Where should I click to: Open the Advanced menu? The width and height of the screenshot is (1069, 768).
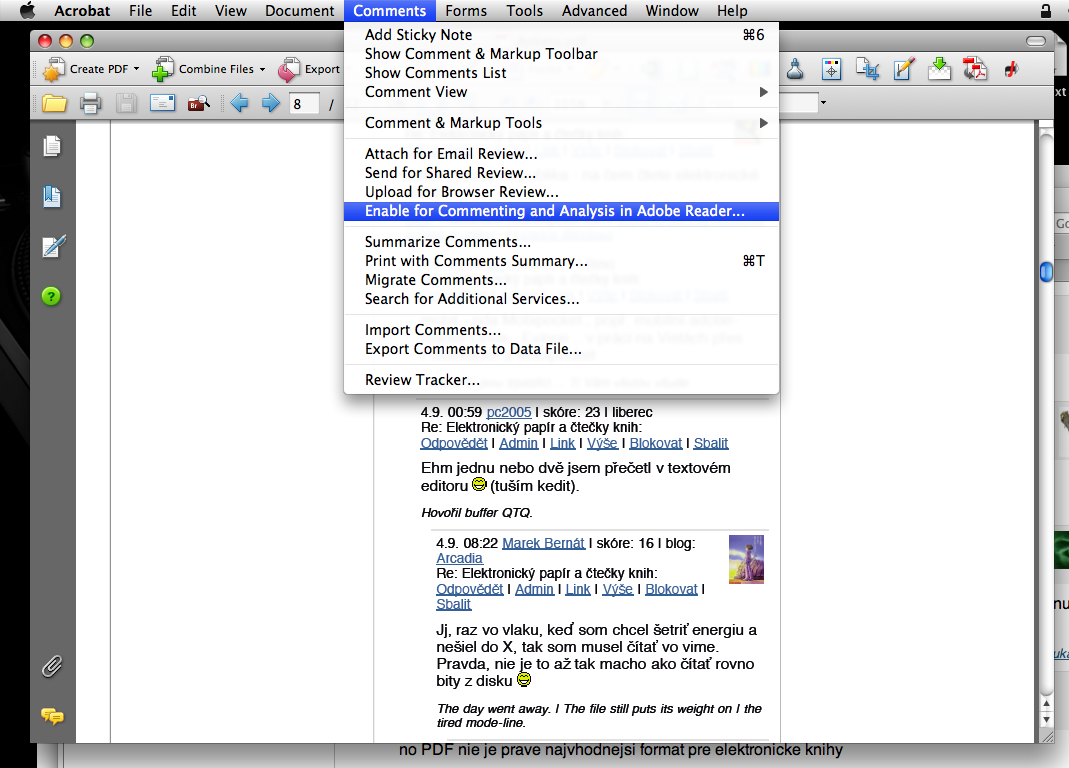tap(594, 10)
